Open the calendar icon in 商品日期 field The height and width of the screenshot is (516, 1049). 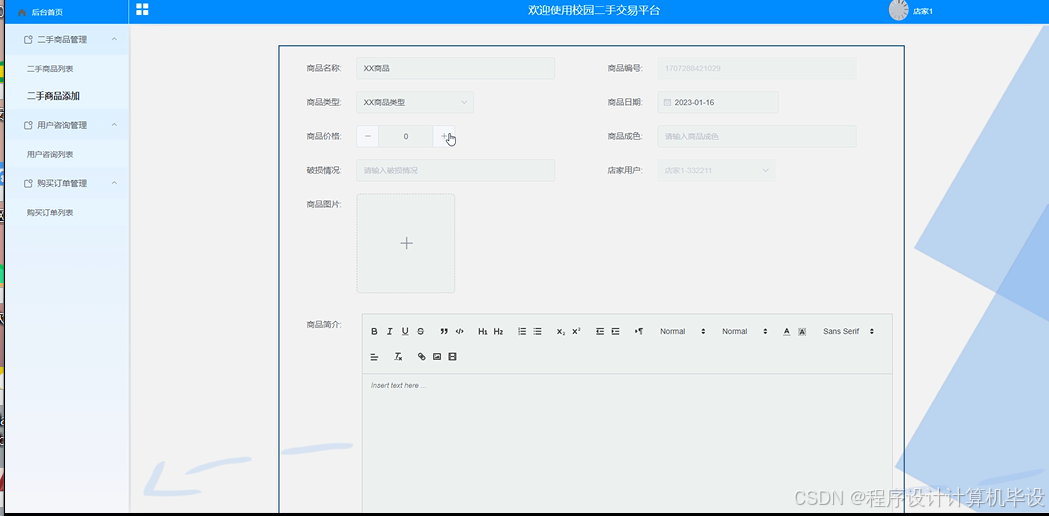(667, 102)
